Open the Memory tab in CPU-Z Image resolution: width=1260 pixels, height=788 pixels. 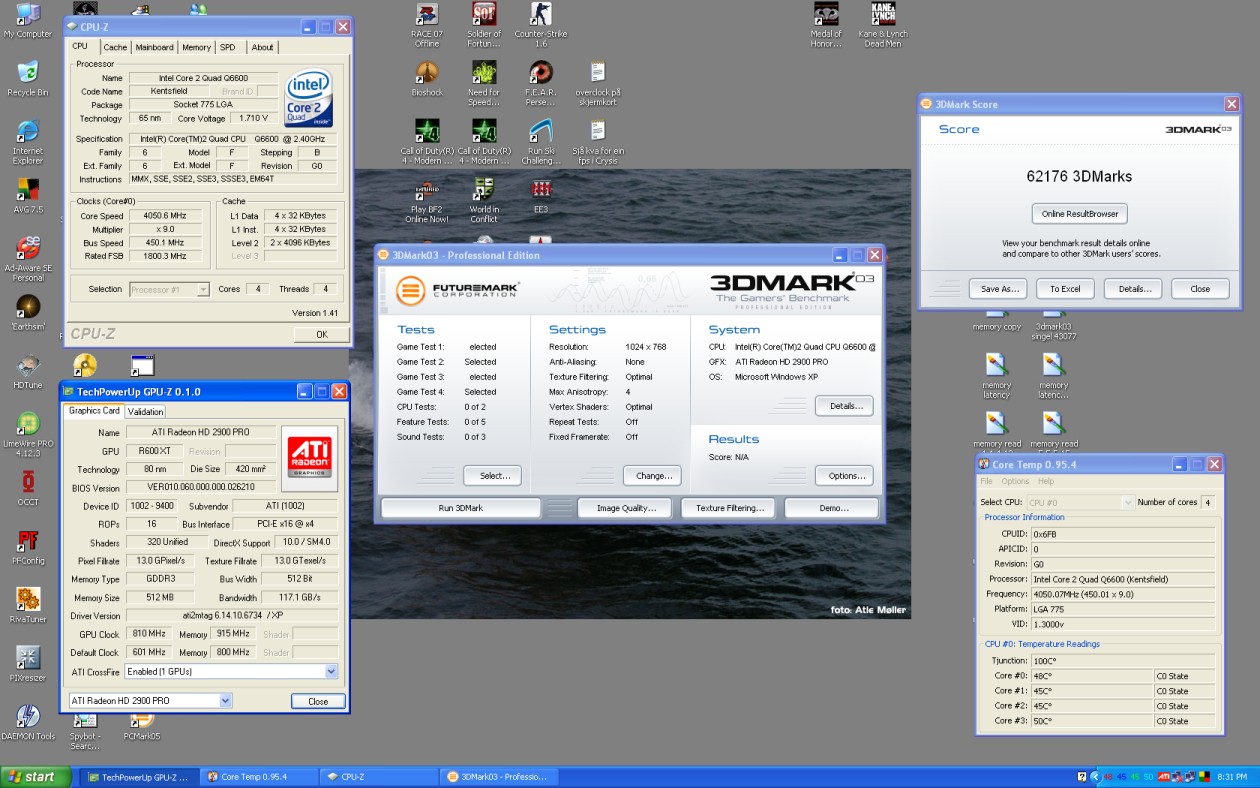point(196,47)
